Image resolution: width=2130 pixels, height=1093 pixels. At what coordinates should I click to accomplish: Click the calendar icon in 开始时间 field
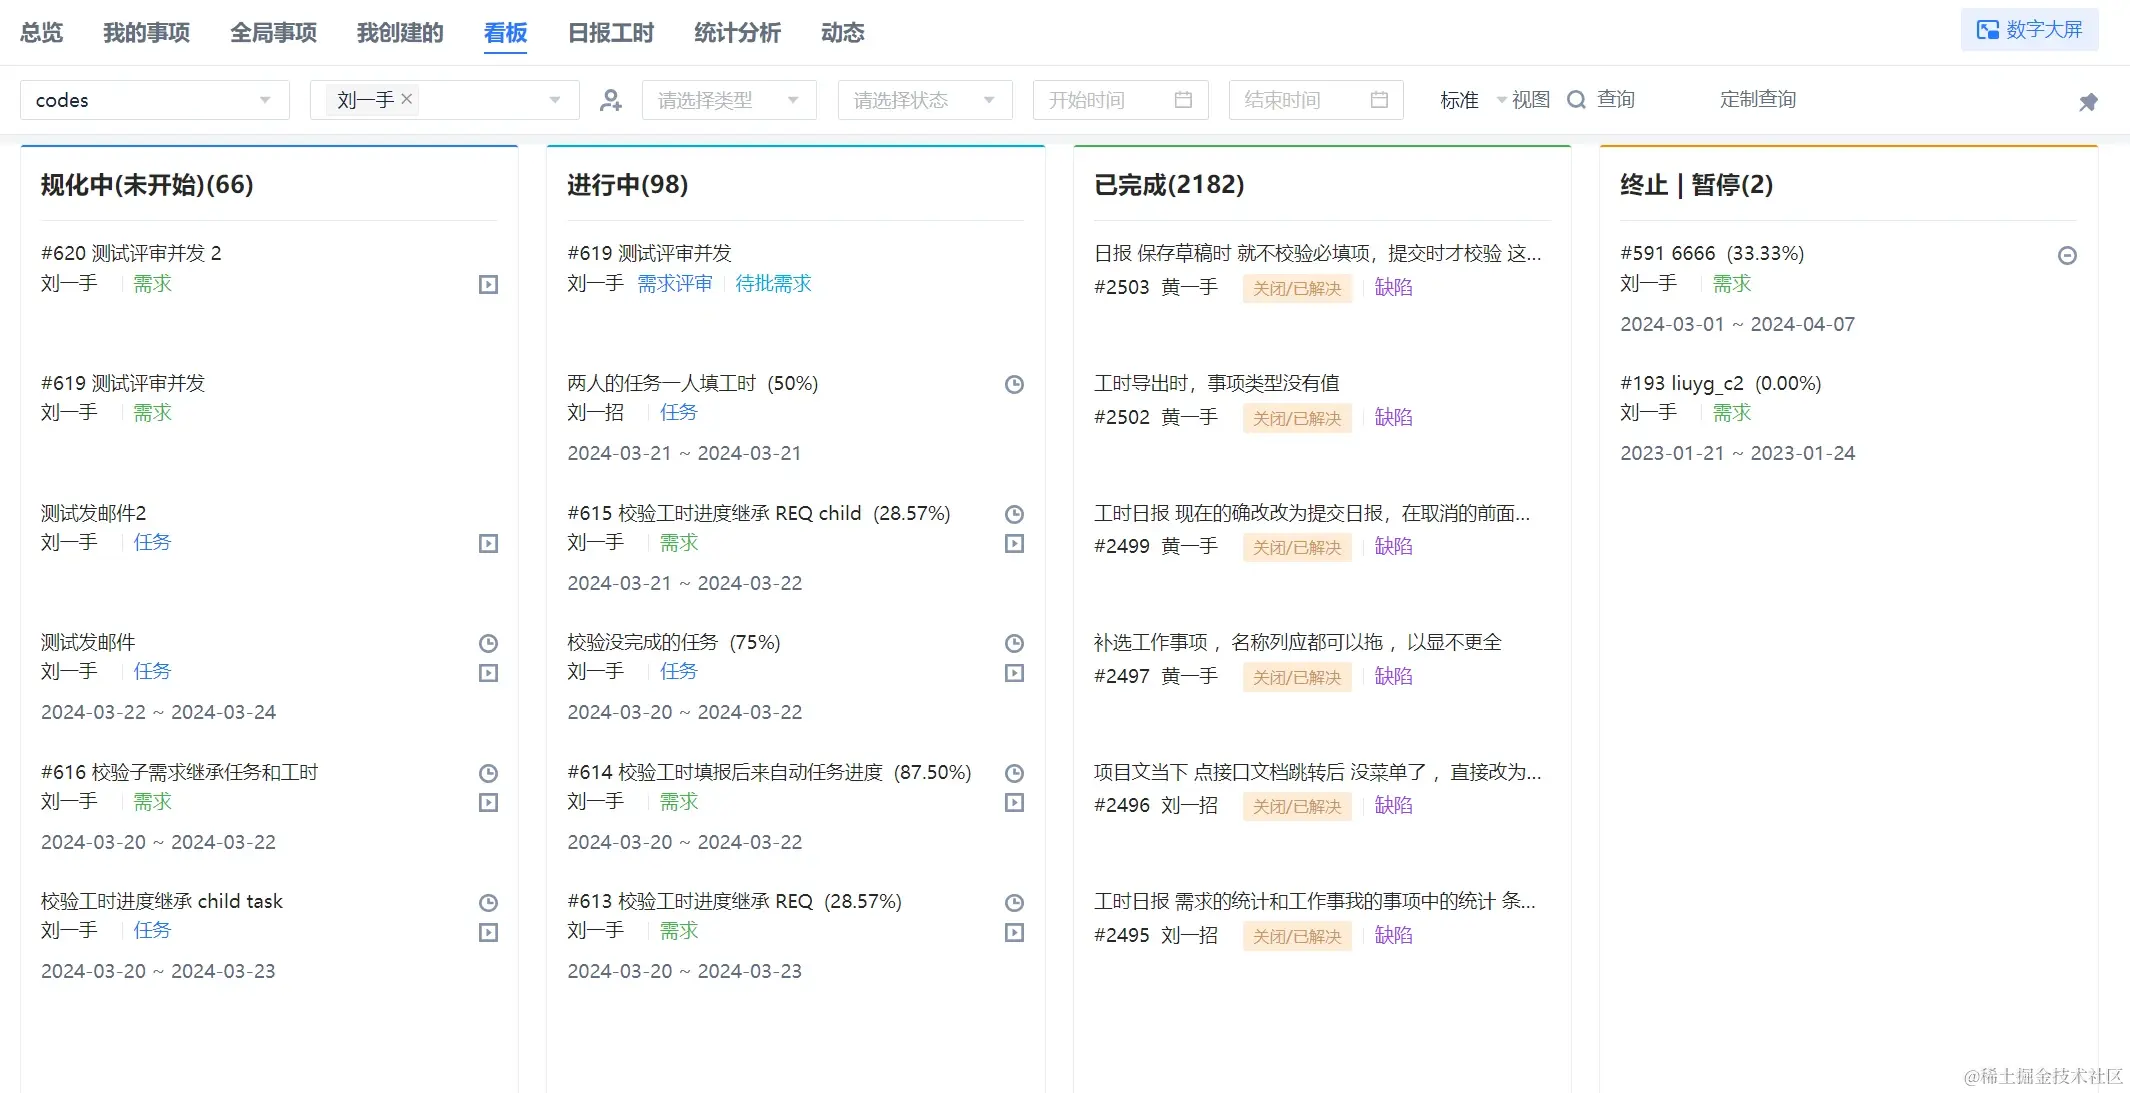click(x=1183, y=100)
